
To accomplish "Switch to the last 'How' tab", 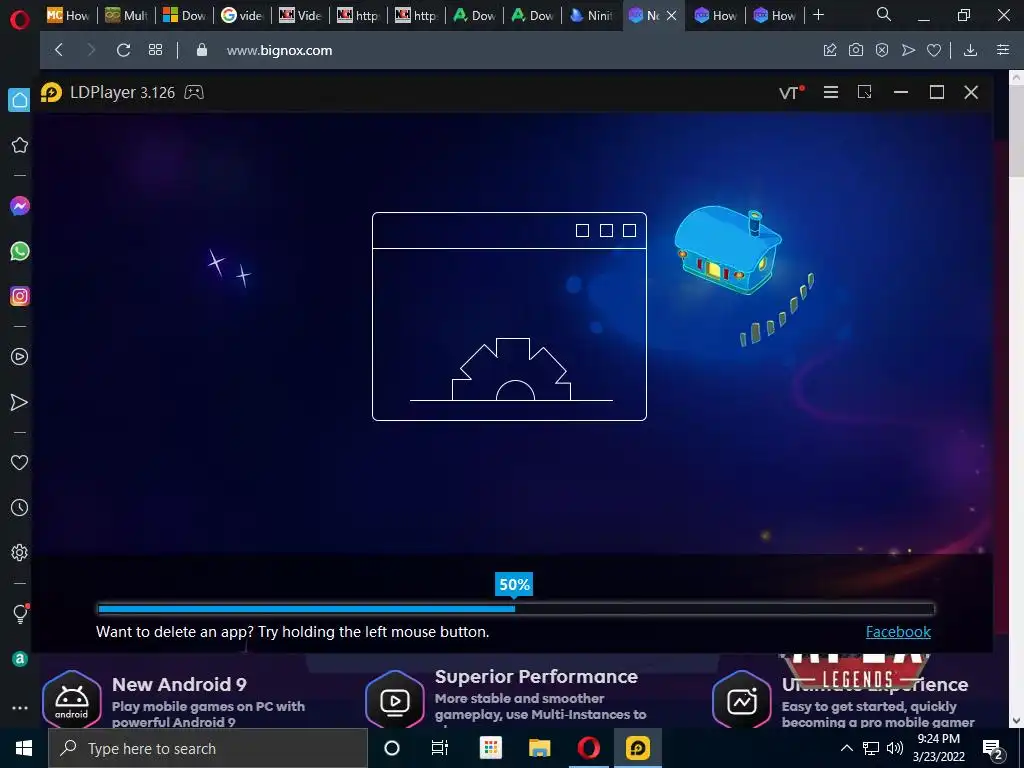I will [775, 15].
